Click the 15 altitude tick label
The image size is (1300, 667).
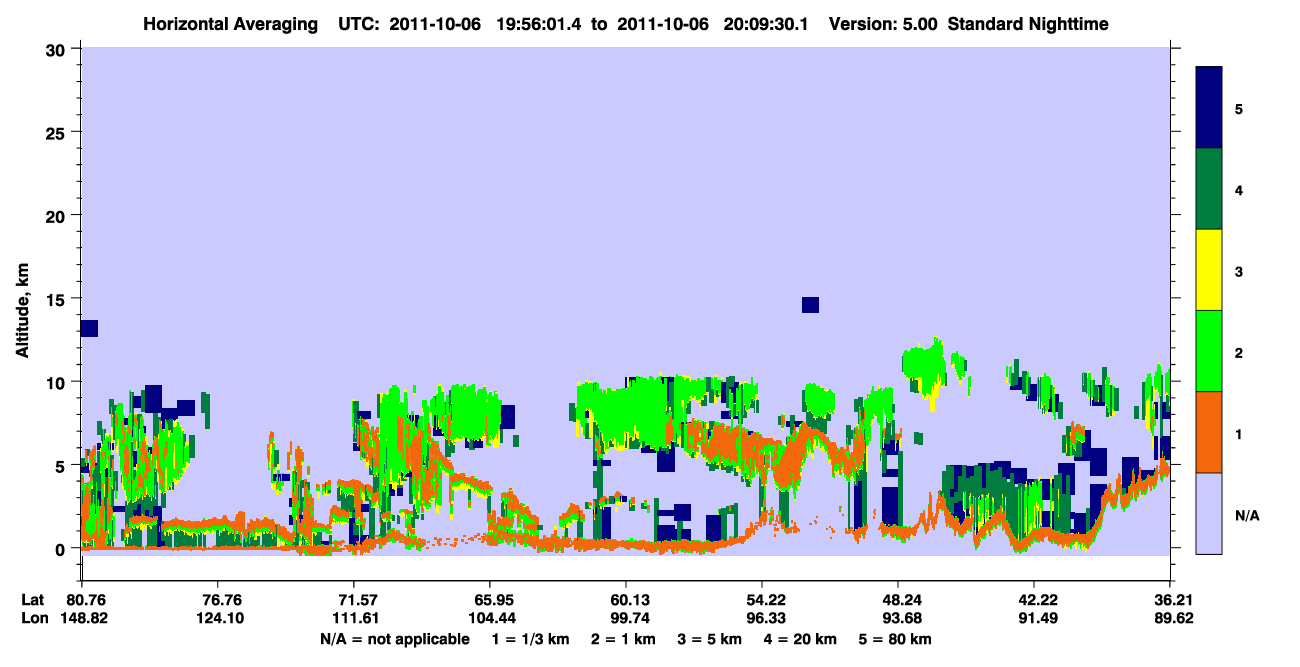point(58,298)
